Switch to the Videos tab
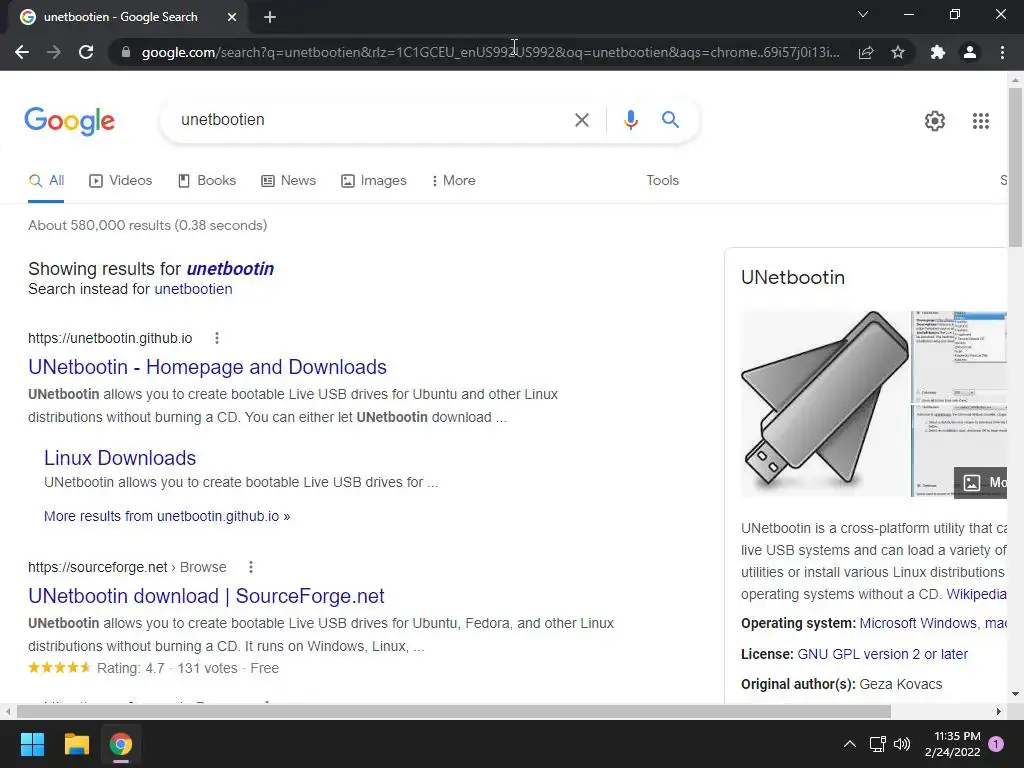The image size is (1024, 768). [x=121, y=181]
